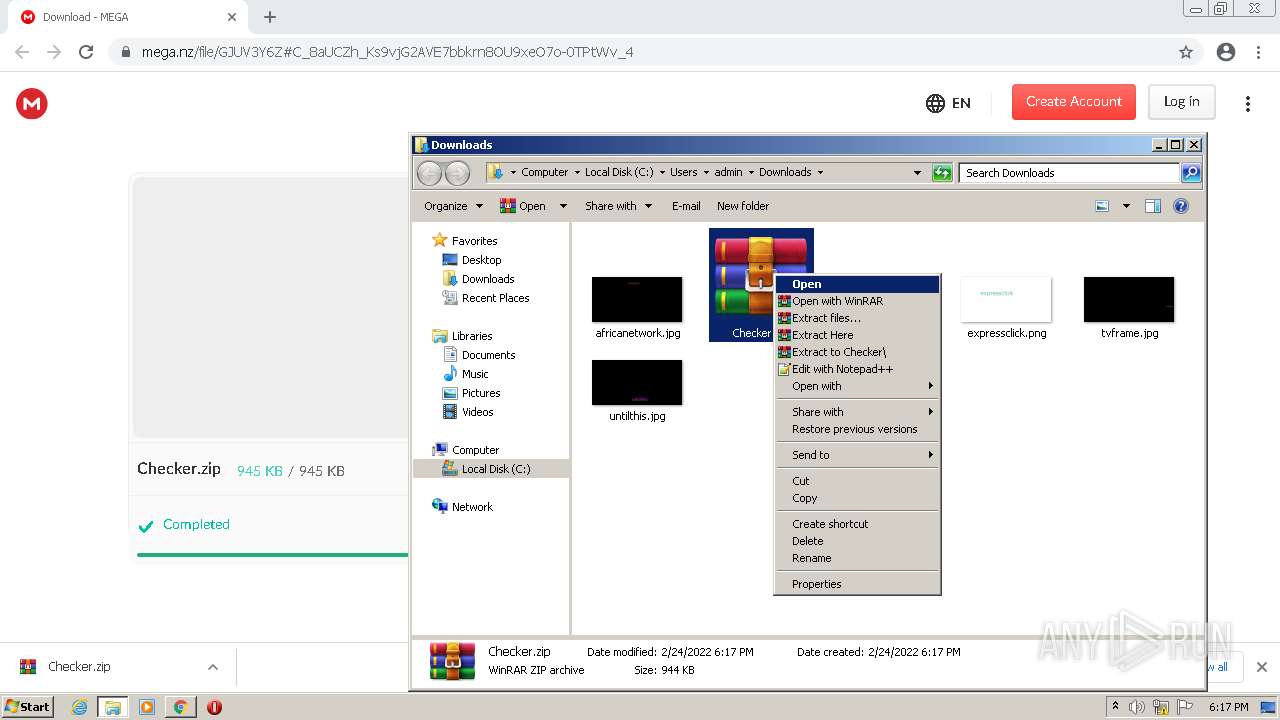Expand the Share with context submenu
This screenshot has height=720, width=1280.
tap(857, 412)
